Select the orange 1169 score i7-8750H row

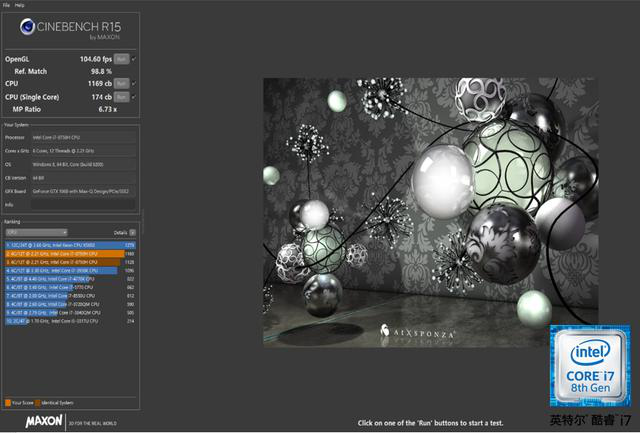pyautogui.click(x=70, y=253)
